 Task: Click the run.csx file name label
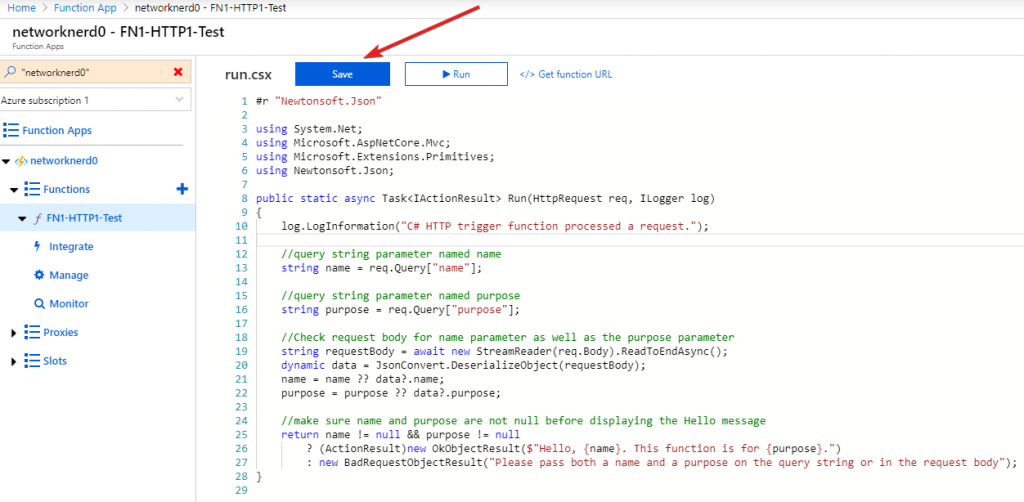click(x=248, y=74)
